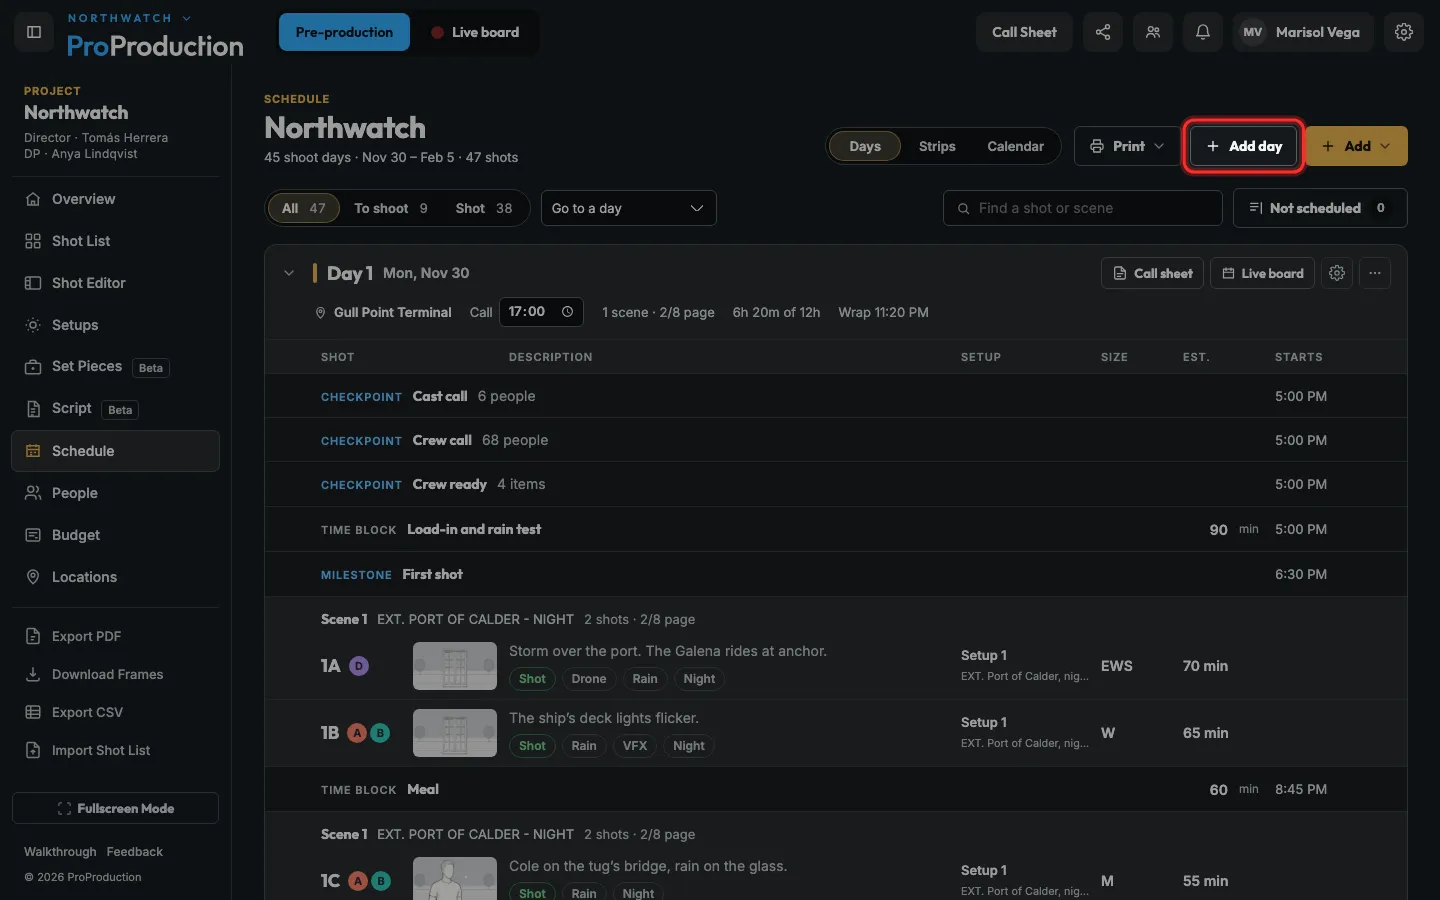Open the Call Sheet button in header
The image size is (1440, 900).
pos(1024,32)
